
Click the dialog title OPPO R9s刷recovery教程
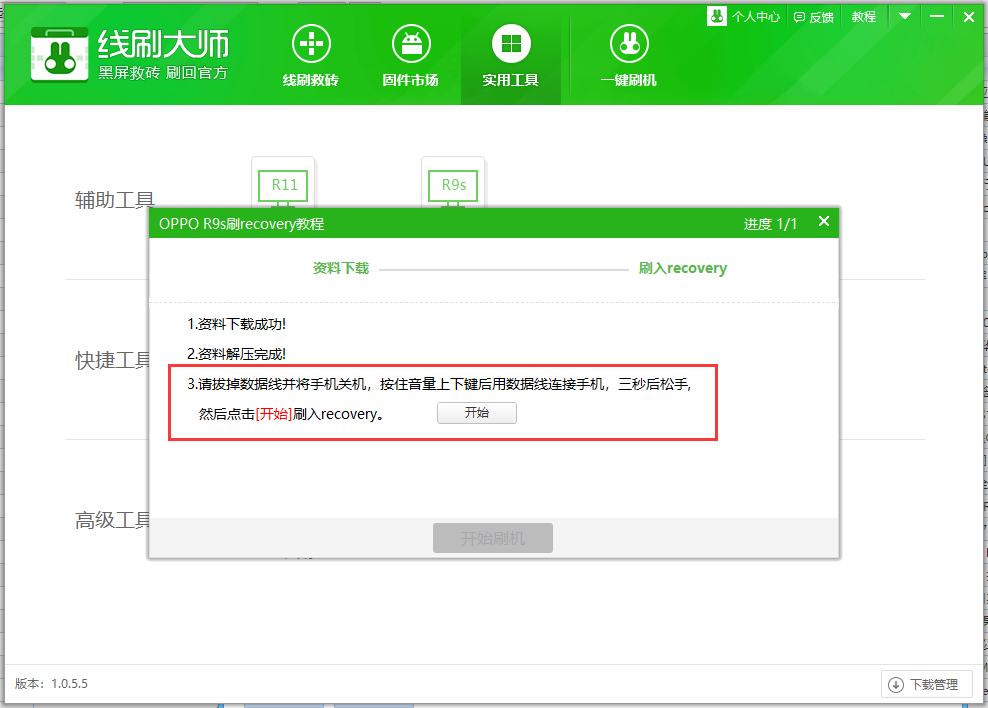(x=241, y=224)
